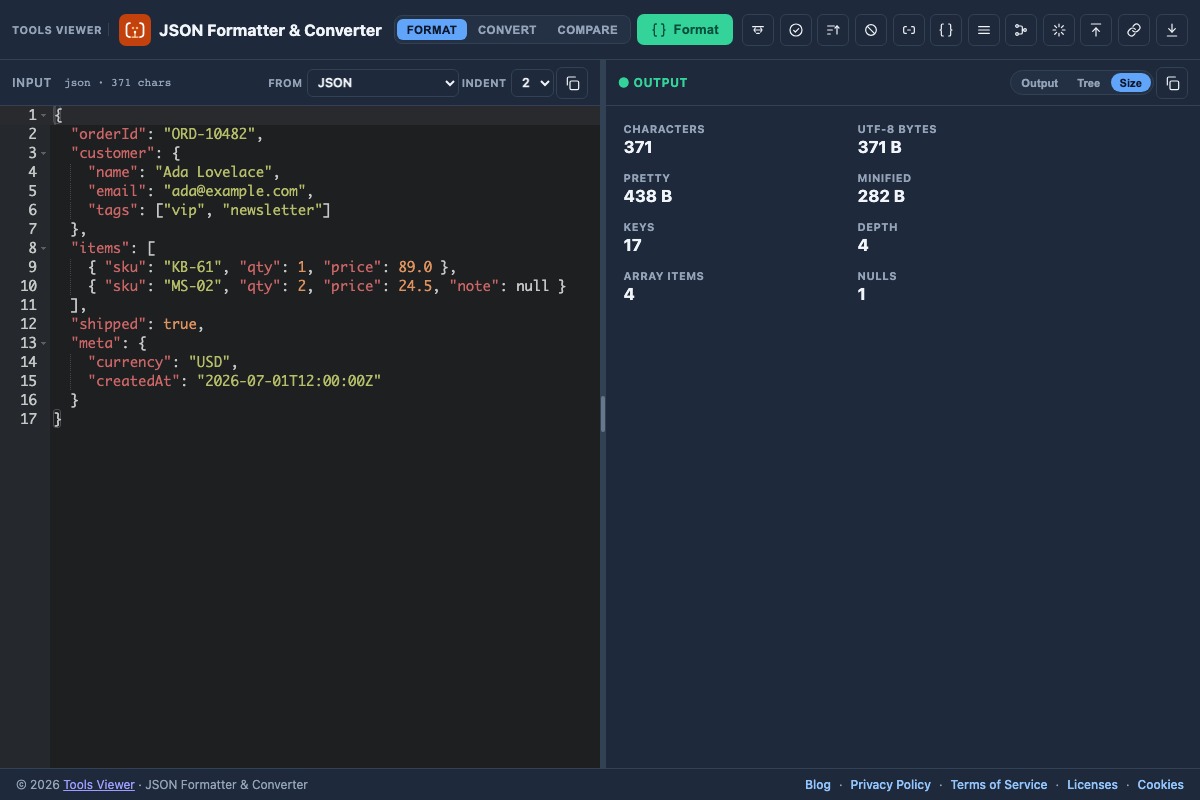Screen dimensions: 1200x800
Task: Click the 89.0 price value
Action: (415, 267)
